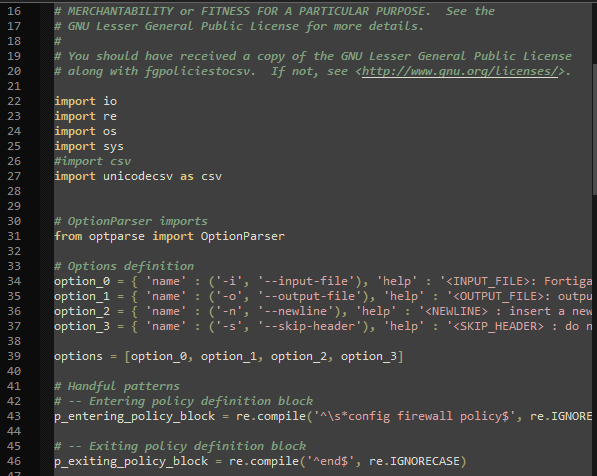Click the '# OptionParser imports' comment
Viewport: 597px width, 476px height.
pyautogui.click(x=131, y=221)
